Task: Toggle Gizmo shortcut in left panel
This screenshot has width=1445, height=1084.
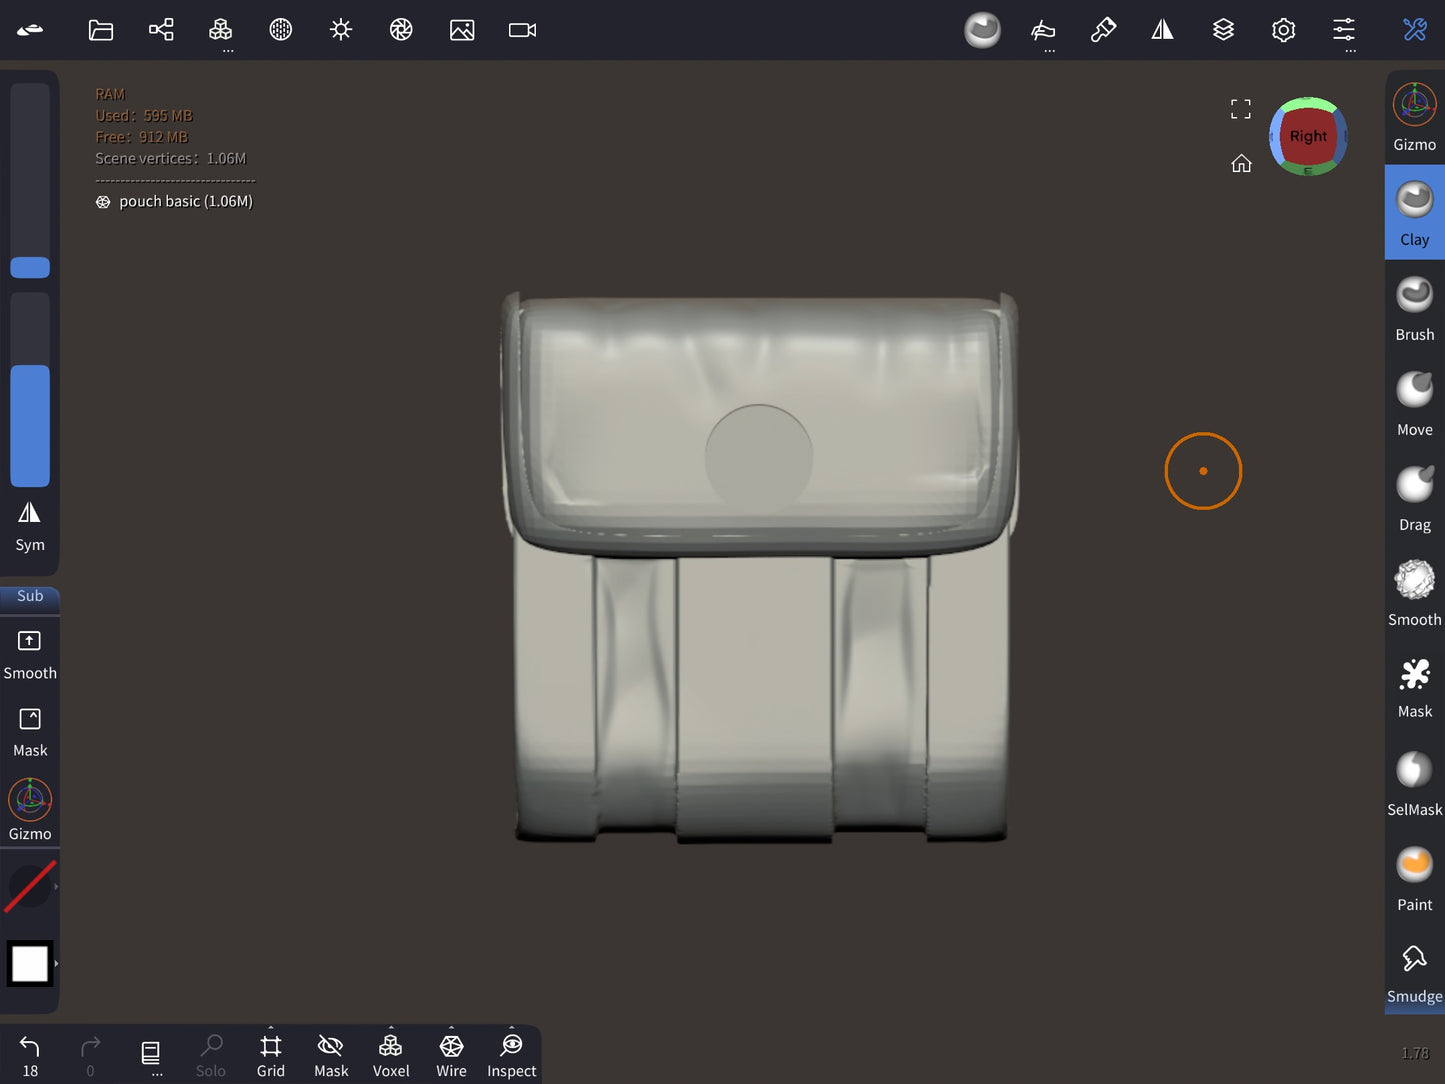Action: point(30,810)
